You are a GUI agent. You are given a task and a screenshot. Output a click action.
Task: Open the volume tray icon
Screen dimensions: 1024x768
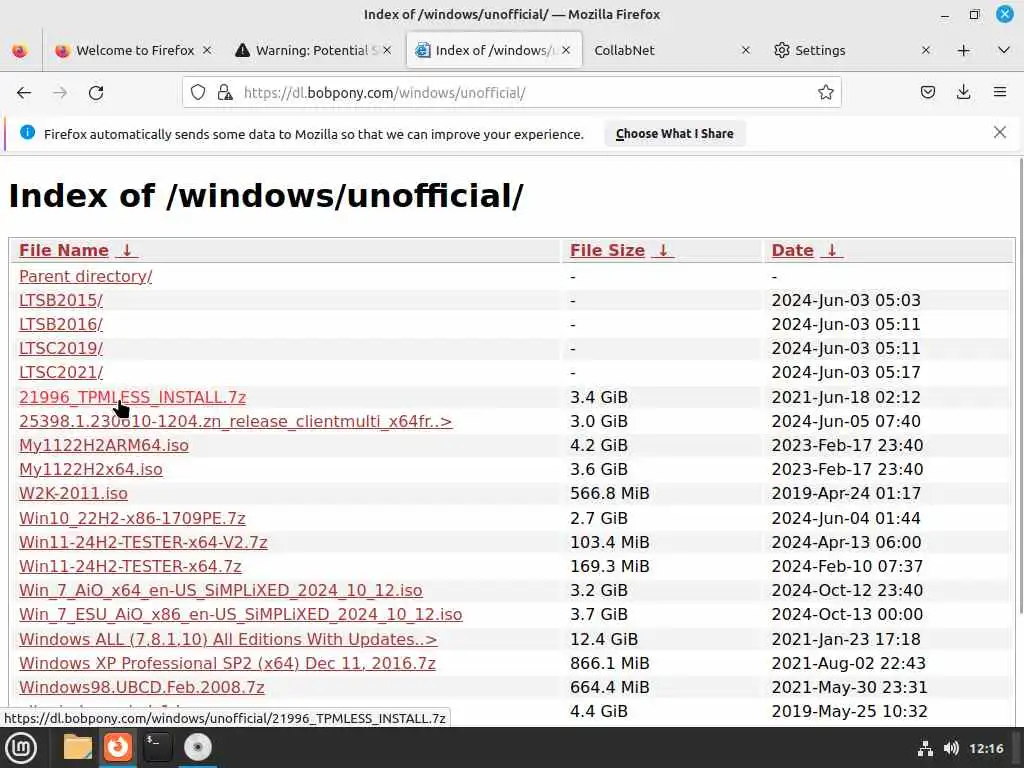click(x=951, y=748)
